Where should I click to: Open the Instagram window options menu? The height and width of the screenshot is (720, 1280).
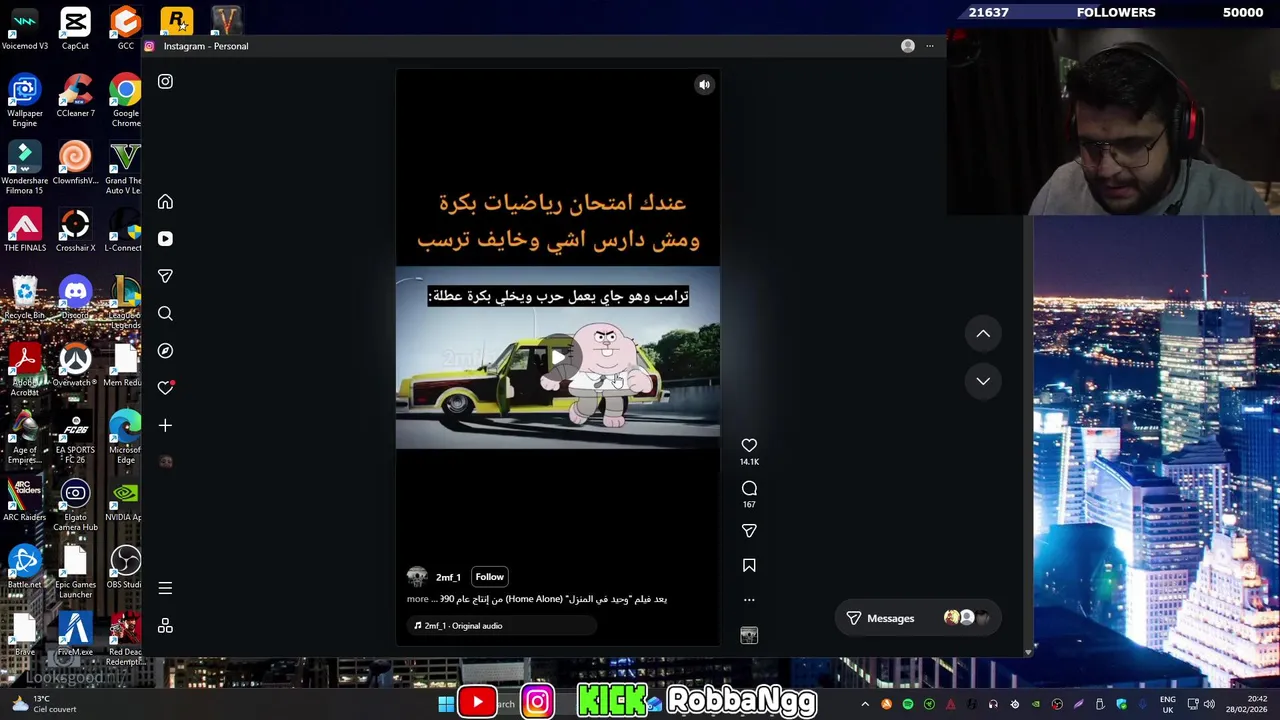click(x=930, y=46)
